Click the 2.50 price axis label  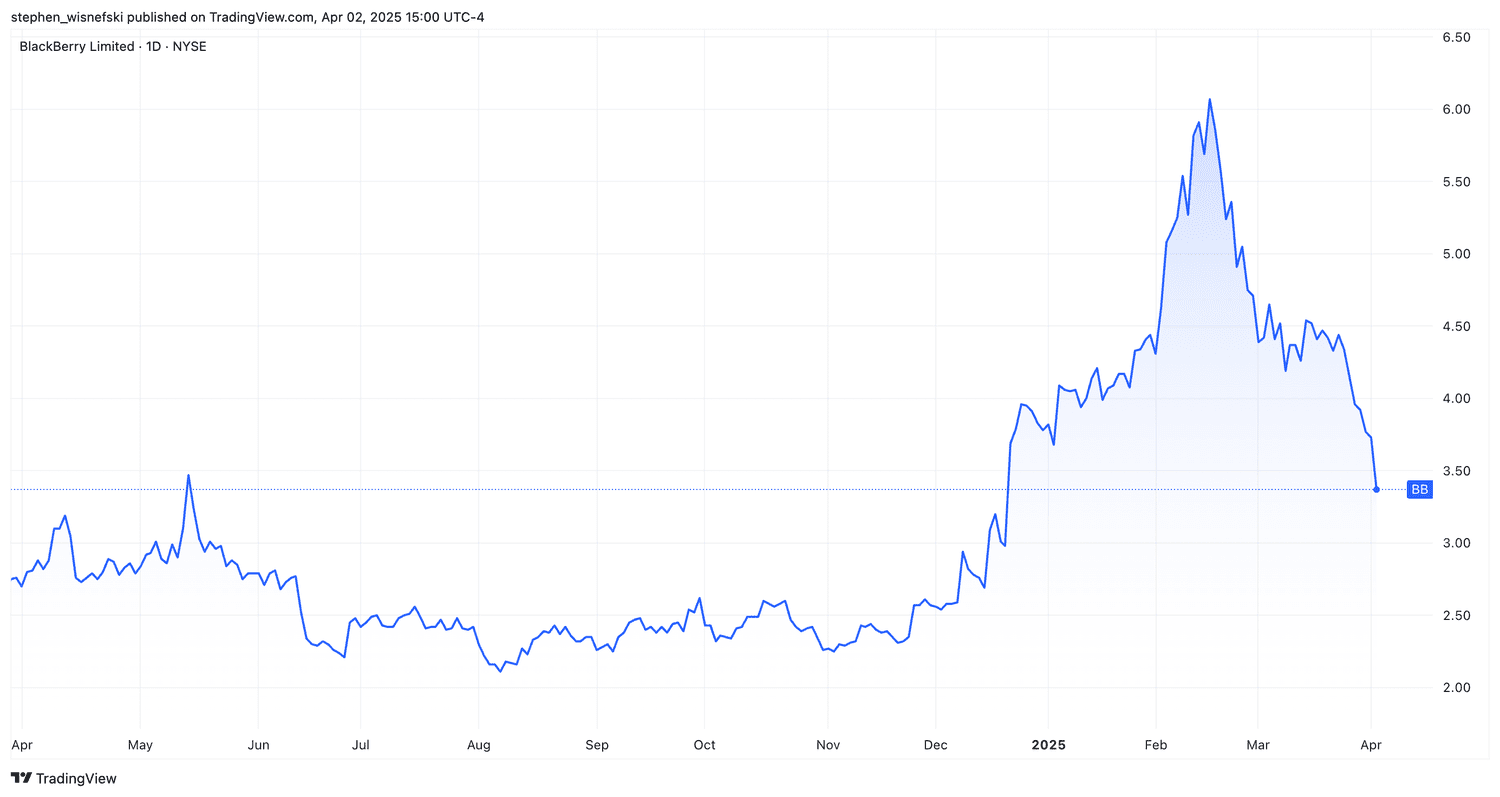1456,615
